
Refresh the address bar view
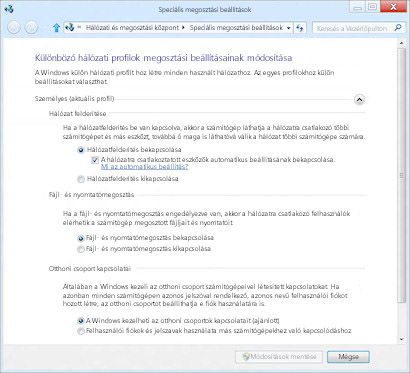pyautogui.click(x=300, y=28)
